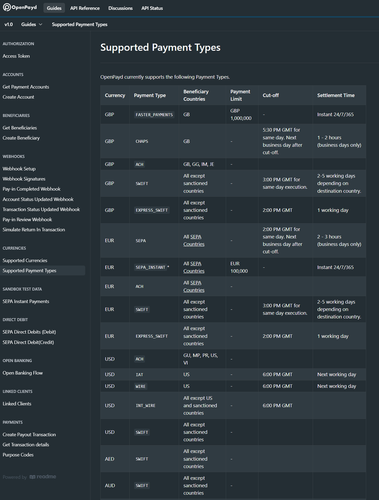This screenshot has width=379, height=500.
Task: Open Create Account sidebar link
Action: pos(19,97)
